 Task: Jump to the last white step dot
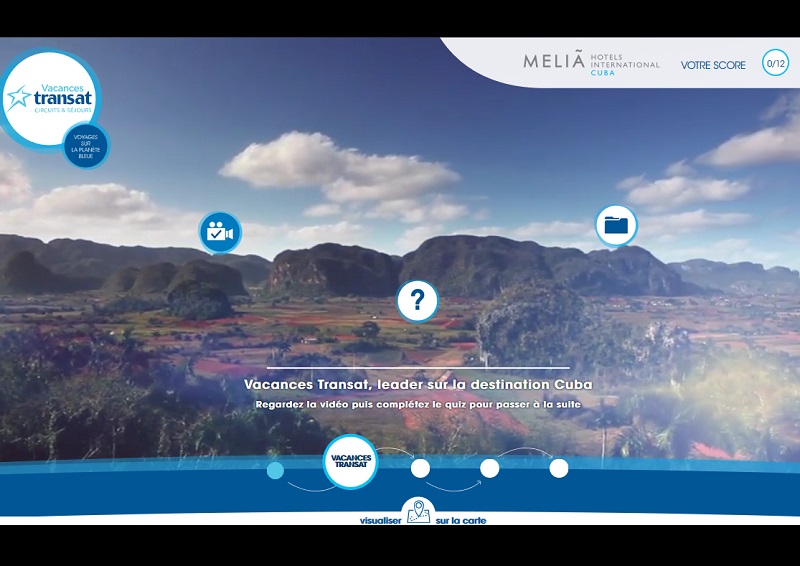(x=559, y=468)
